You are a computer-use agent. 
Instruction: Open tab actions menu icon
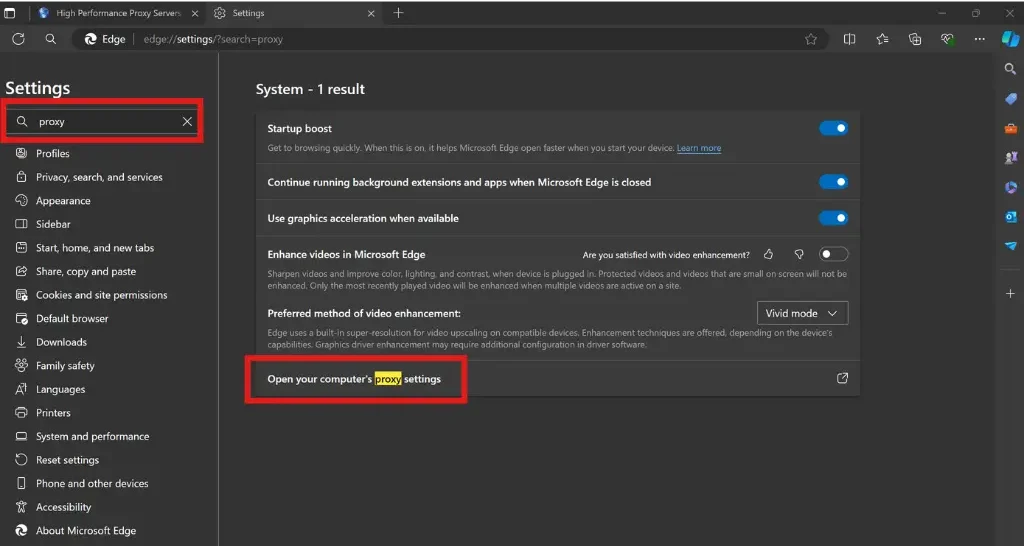coord(10,13)
